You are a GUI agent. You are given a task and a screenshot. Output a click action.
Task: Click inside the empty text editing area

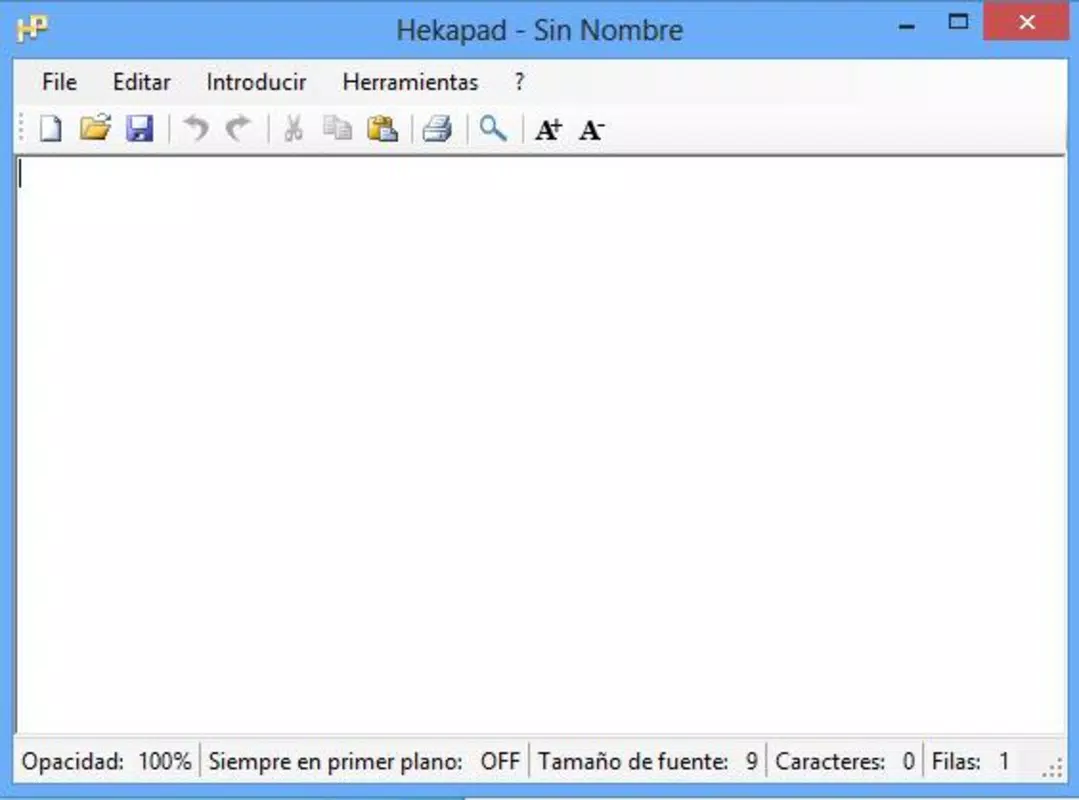click(x=540, y=445)
